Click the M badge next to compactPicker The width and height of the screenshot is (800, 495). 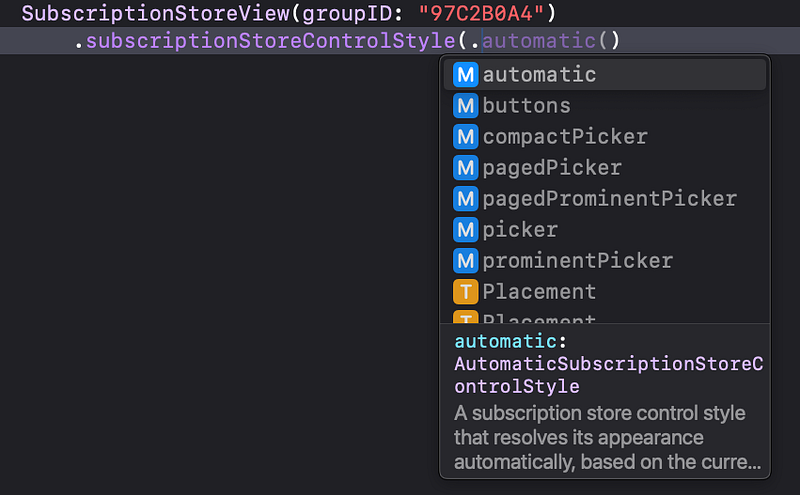465,137
